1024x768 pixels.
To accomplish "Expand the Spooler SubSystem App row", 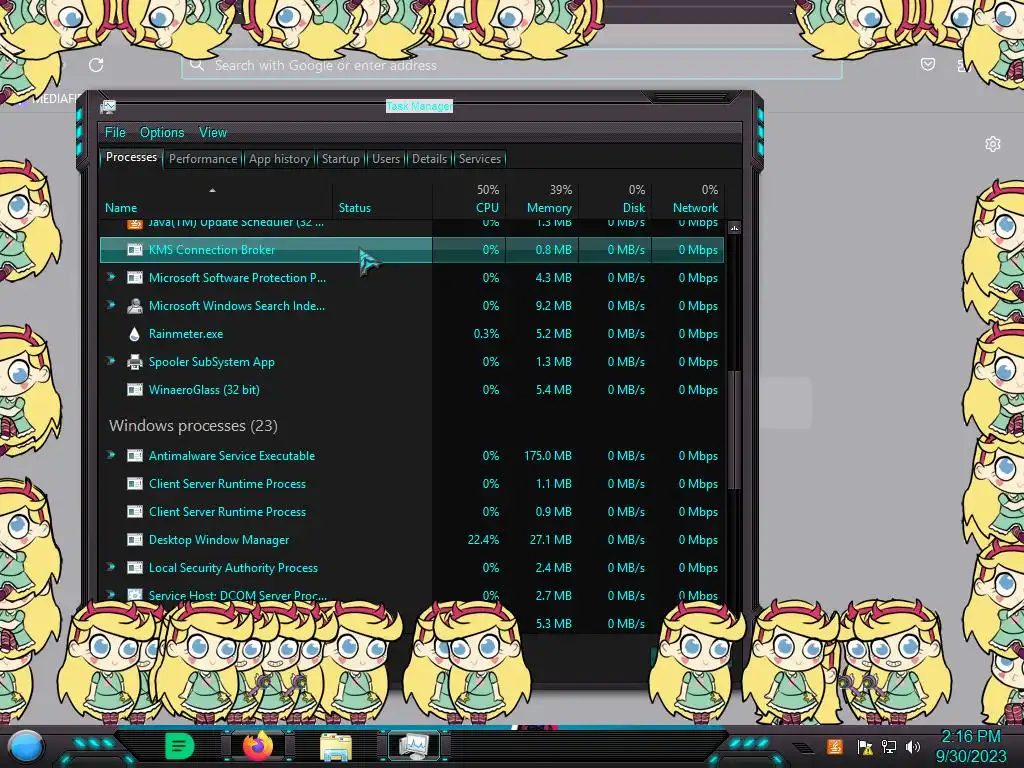I will [111, 360].
